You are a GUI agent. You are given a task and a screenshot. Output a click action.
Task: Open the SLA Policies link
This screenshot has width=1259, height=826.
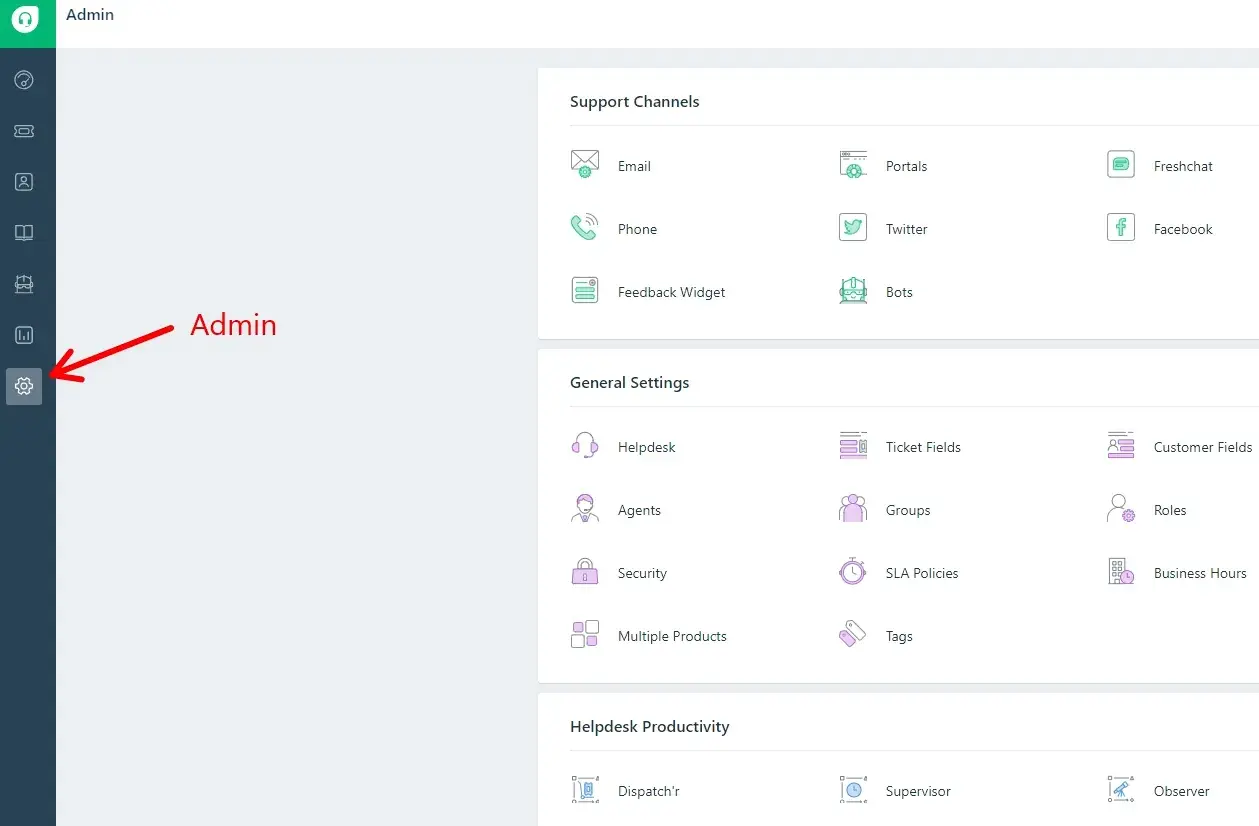[922, 573]
